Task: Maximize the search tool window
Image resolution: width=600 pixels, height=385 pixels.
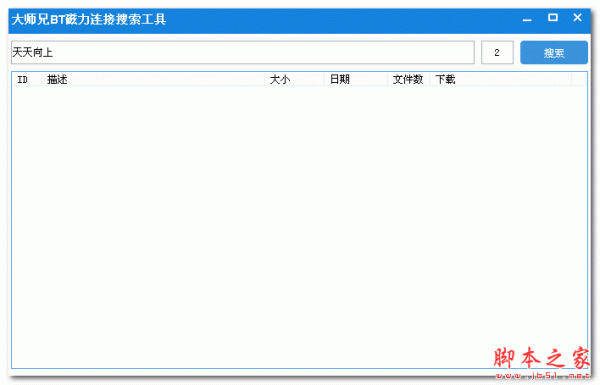Action: coord(553,18)
